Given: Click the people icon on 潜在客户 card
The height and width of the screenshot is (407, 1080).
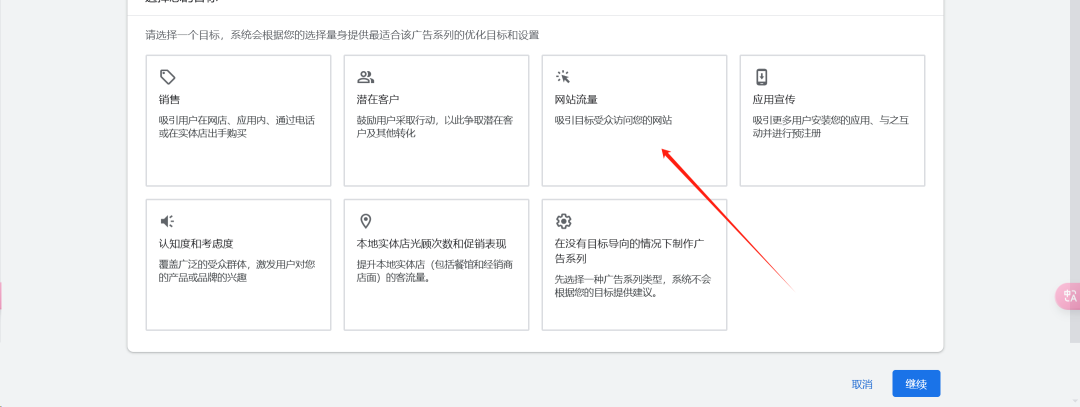Looking at the screenshot, I should click(366, 76).
